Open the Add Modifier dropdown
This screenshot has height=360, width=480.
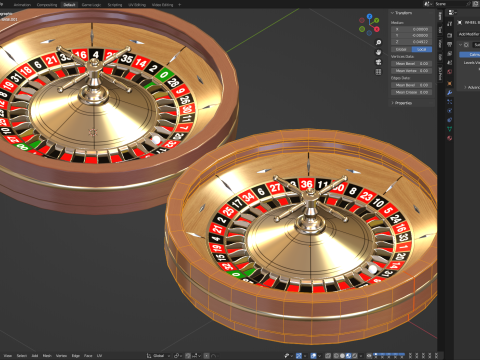coord(469,34)
